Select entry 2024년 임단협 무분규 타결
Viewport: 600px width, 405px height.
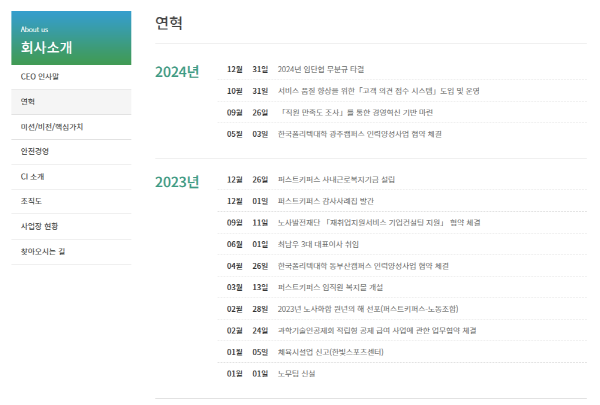[x=321, y=69]
